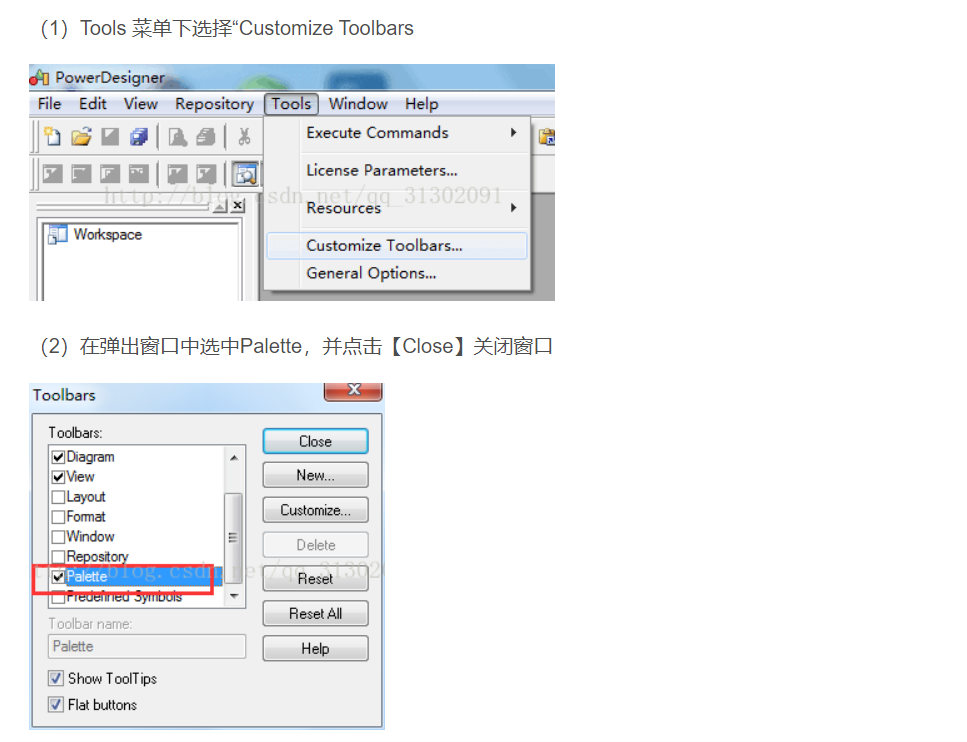Image resolution: width=967 pixels, height=742 pixels.
Task: Click Close button in Toolbars dialog
Action: [315, 442]
